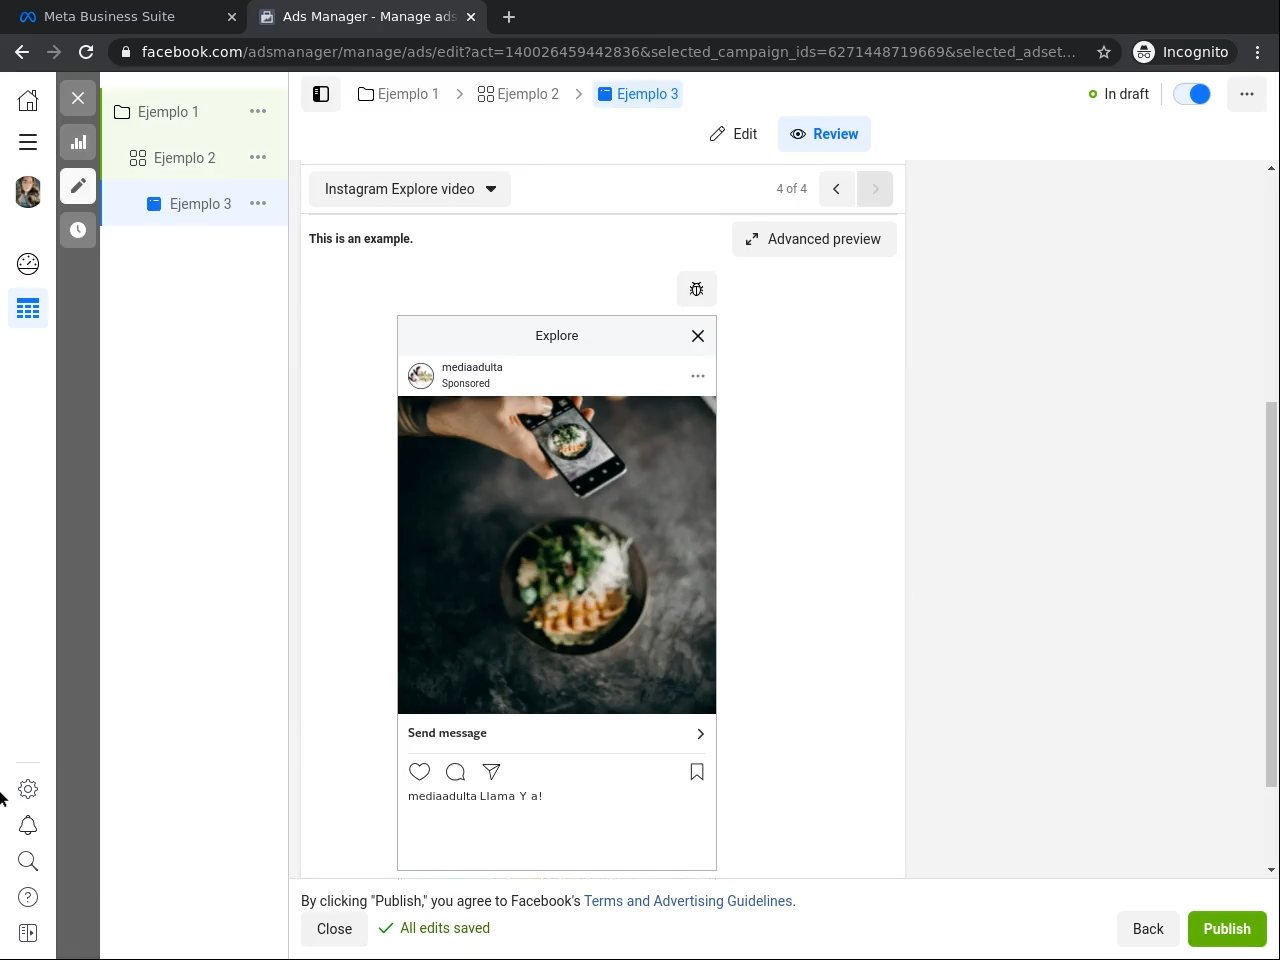This screenshot has height=960, width=1280.
Task: Open more options for Ejemplo 3
Action: pos(258,203)
